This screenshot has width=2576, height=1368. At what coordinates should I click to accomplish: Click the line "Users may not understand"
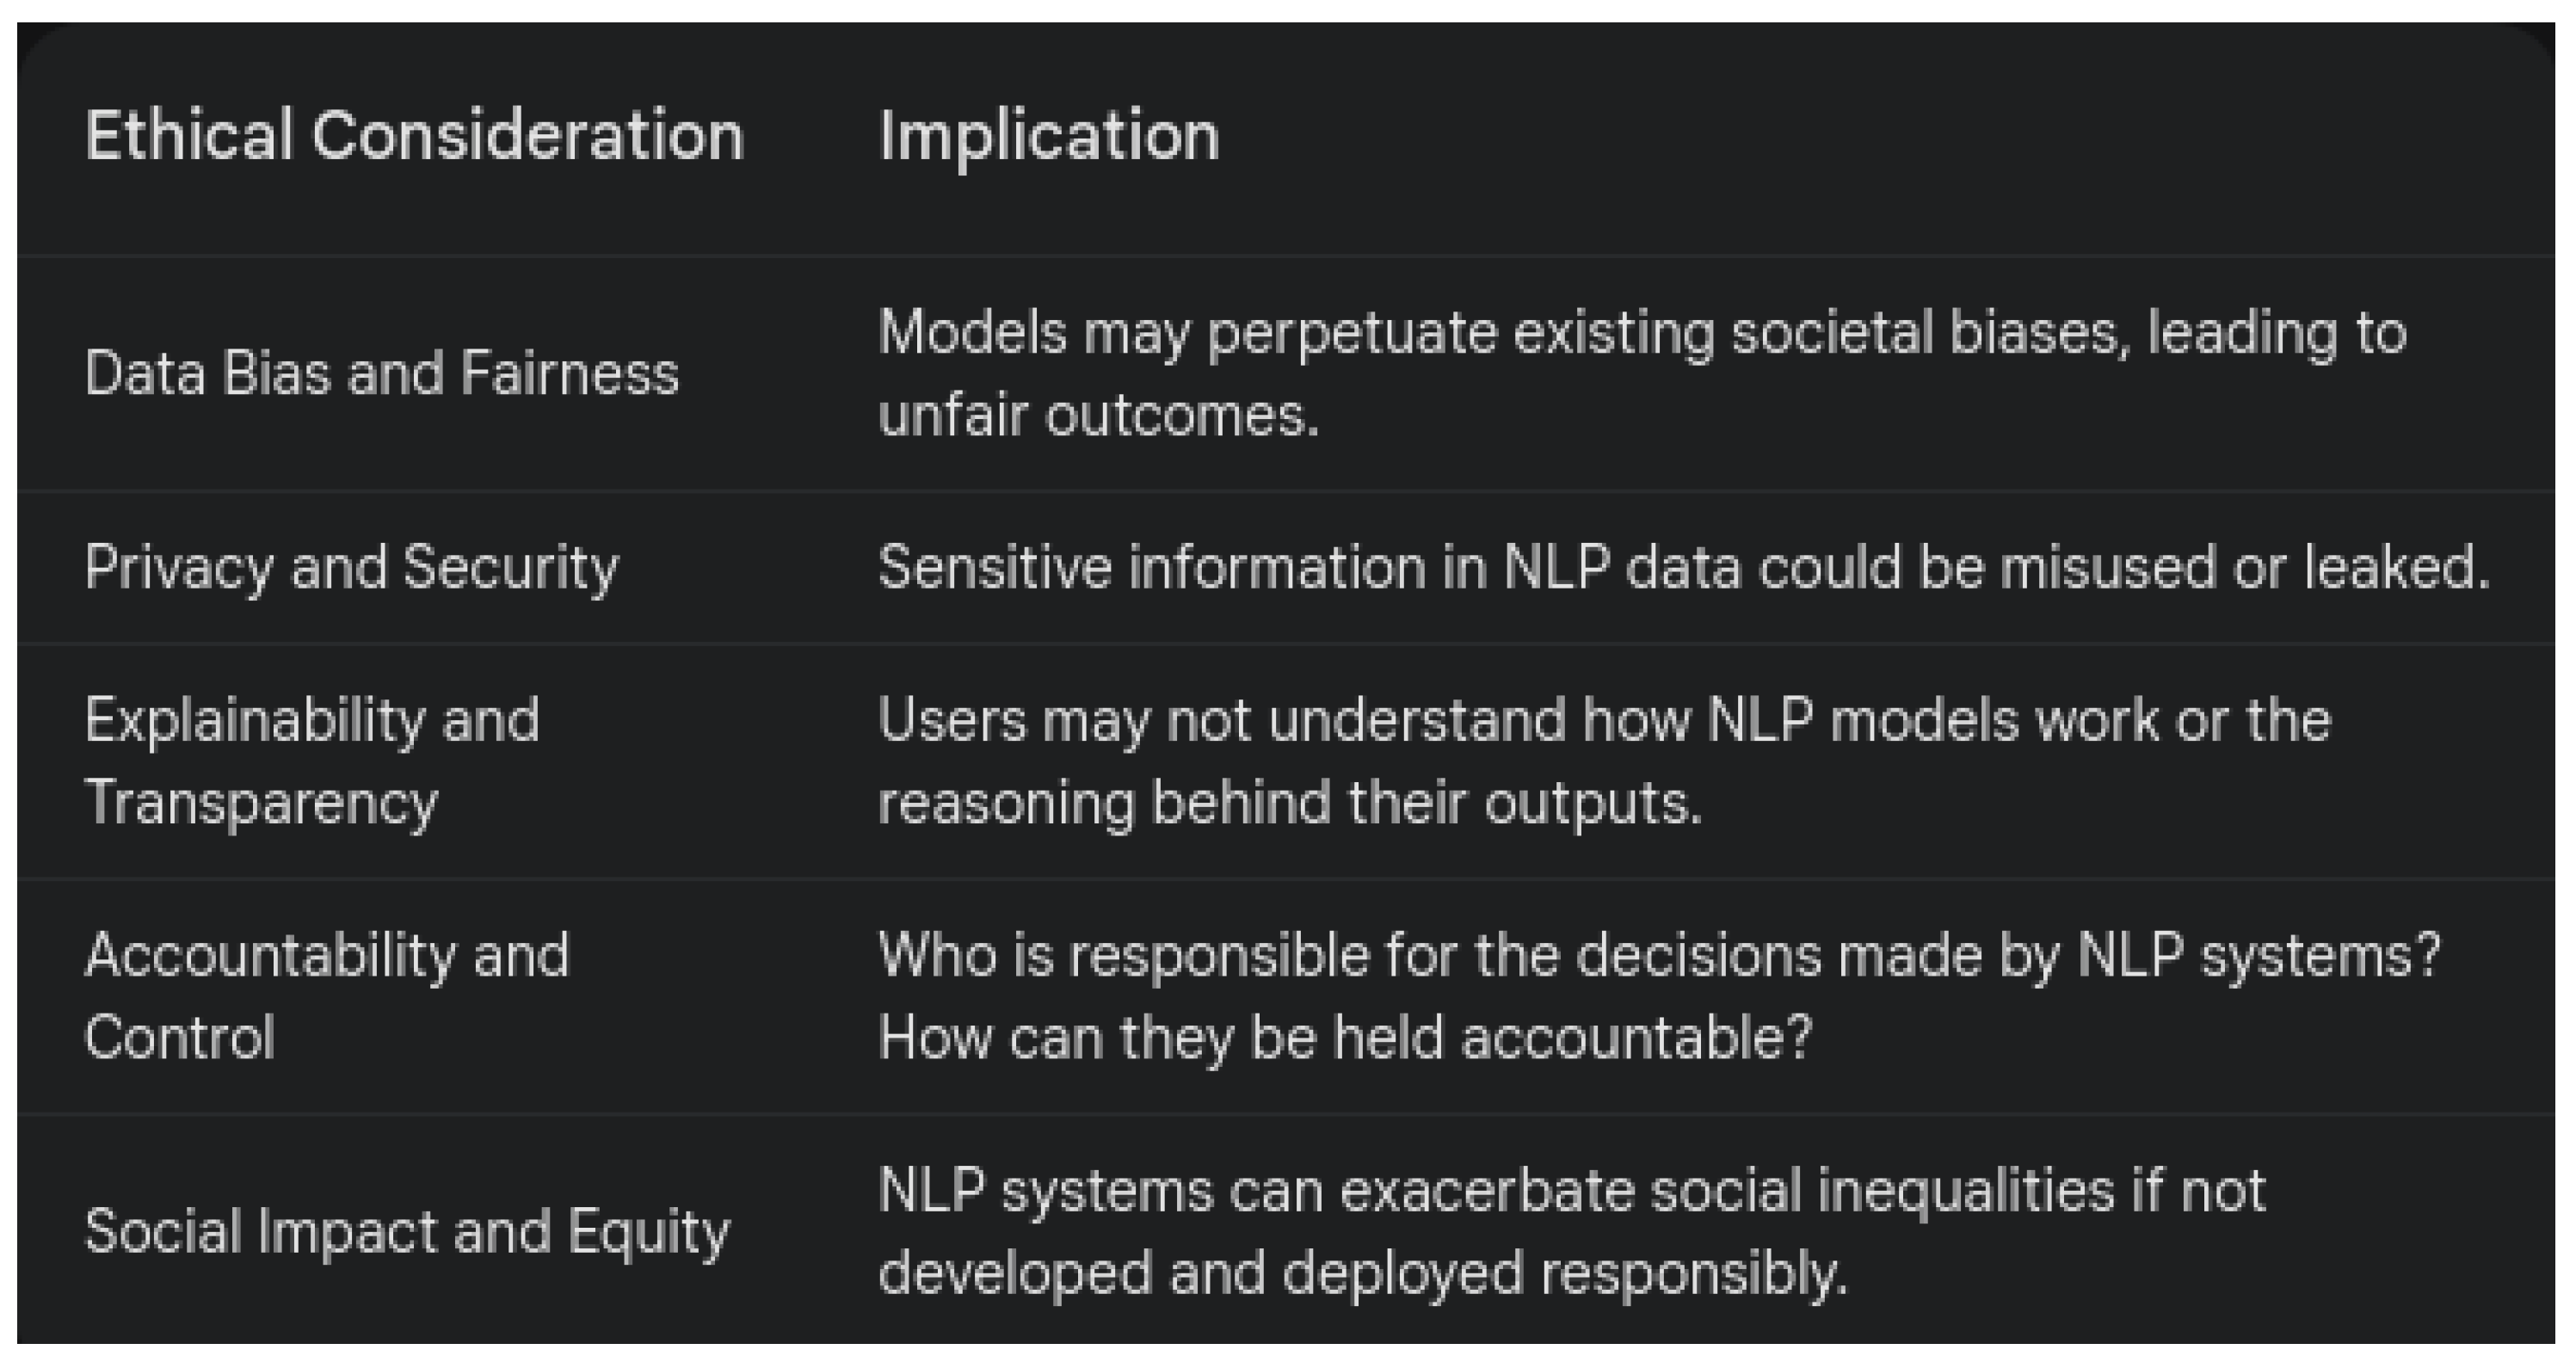pyautogui.click(x=1604, y=720)
